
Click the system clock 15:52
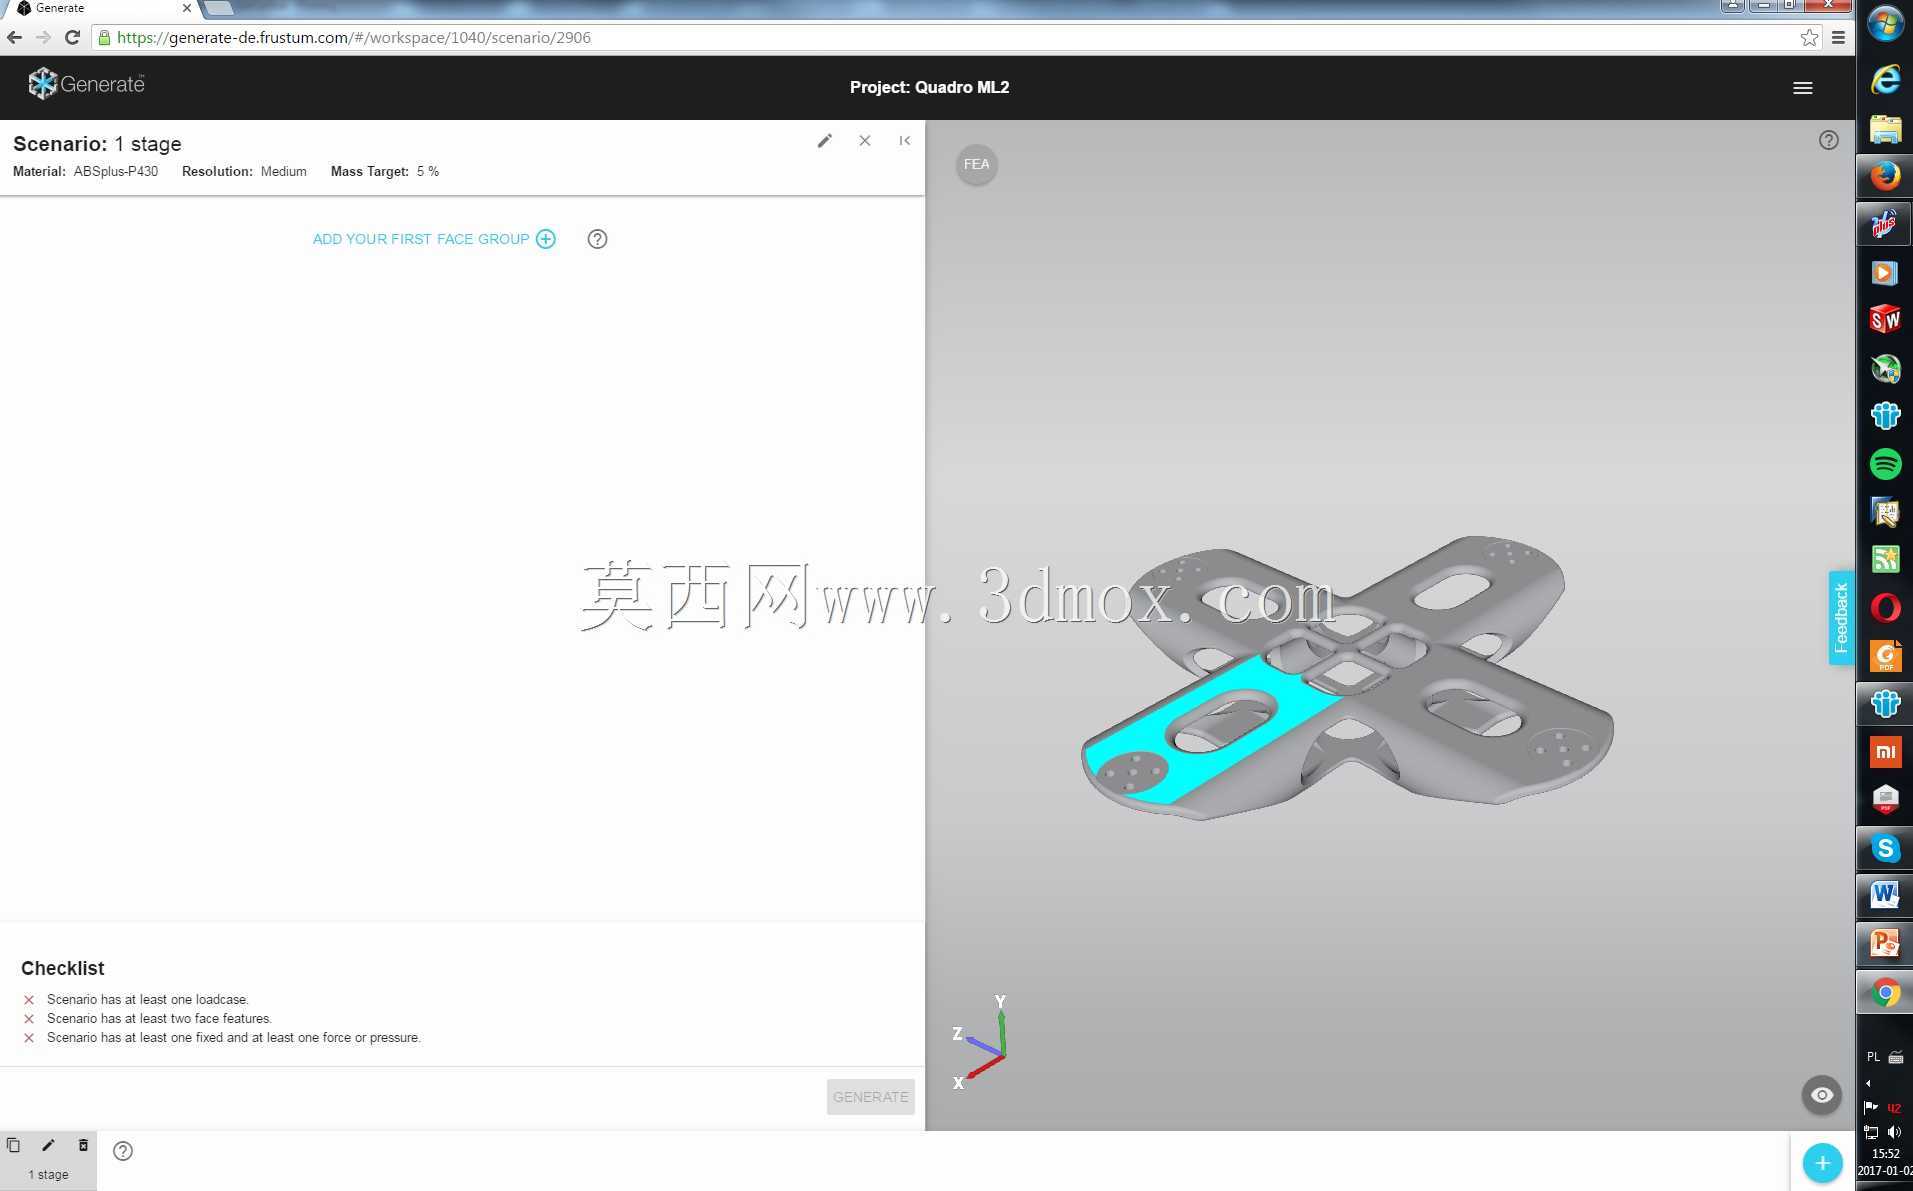1885,1154
